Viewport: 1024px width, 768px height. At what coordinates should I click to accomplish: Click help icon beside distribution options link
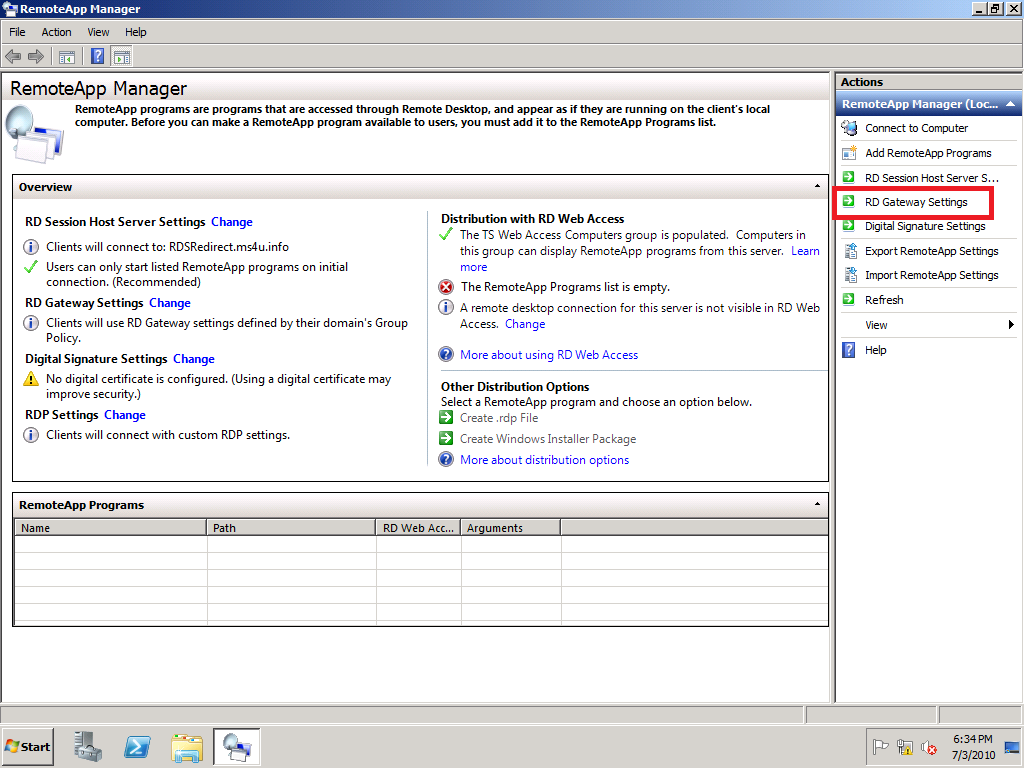tap(446, 459)
